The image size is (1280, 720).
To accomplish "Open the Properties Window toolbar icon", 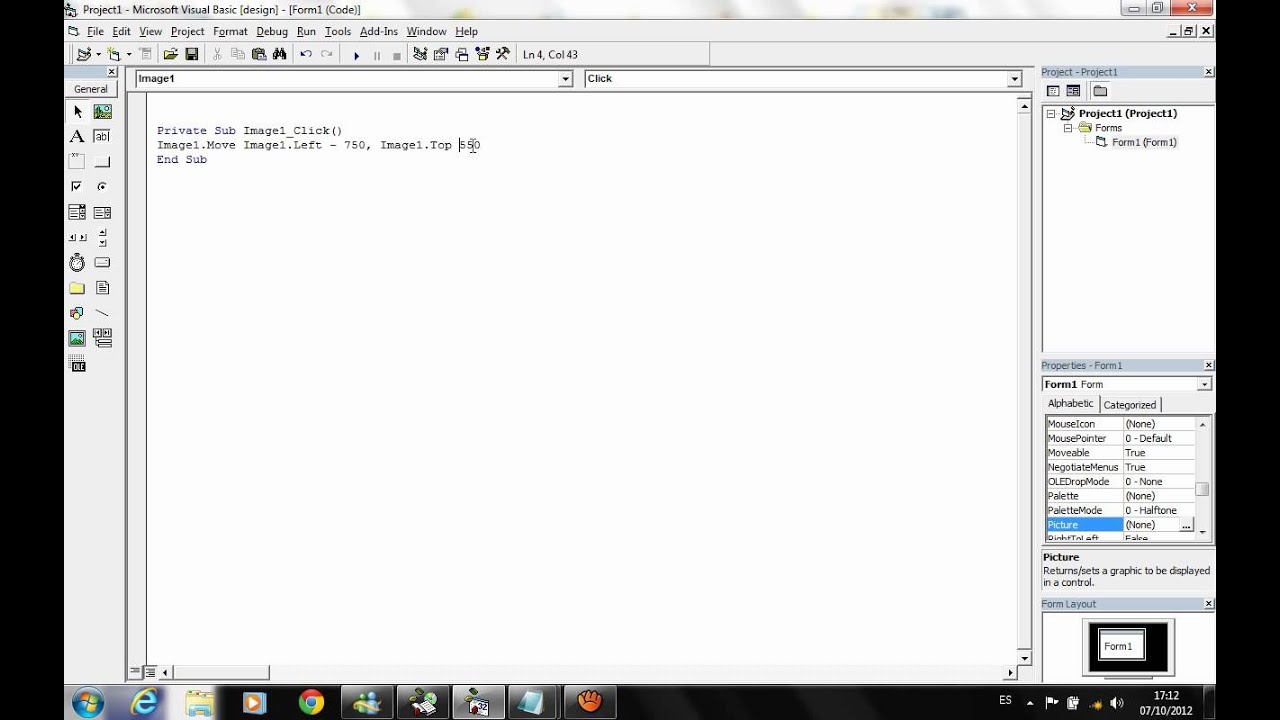I will (x=441, y=55).
